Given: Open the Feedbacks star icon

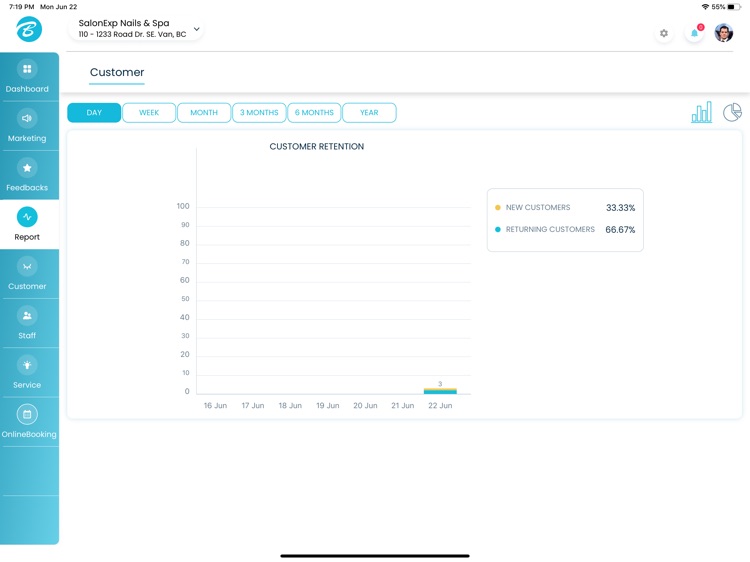Looking at the screenshot, I should (27, 167).
